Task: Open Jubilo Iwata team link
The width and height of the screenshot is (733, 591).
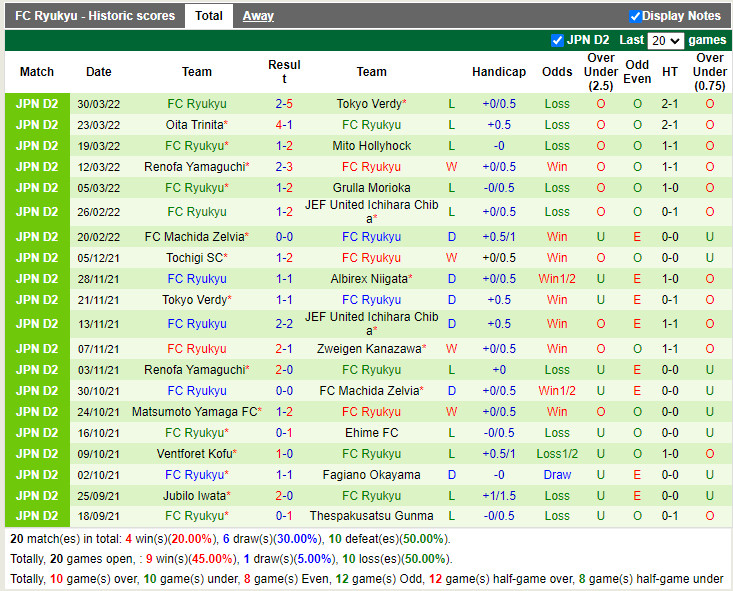Action: point(194,496)
